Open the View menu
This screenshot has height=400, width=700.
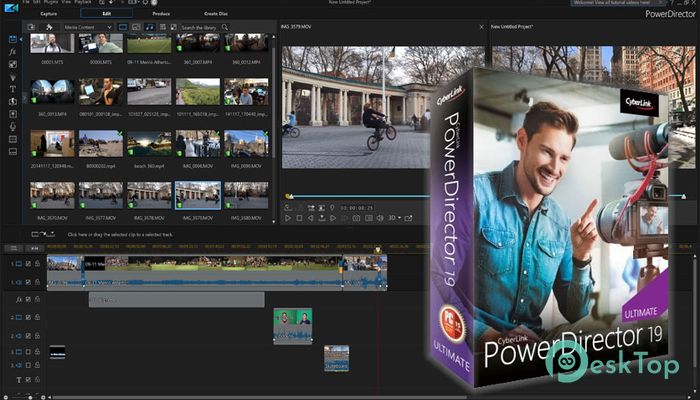pyautogui.click(x=66, y=2)
